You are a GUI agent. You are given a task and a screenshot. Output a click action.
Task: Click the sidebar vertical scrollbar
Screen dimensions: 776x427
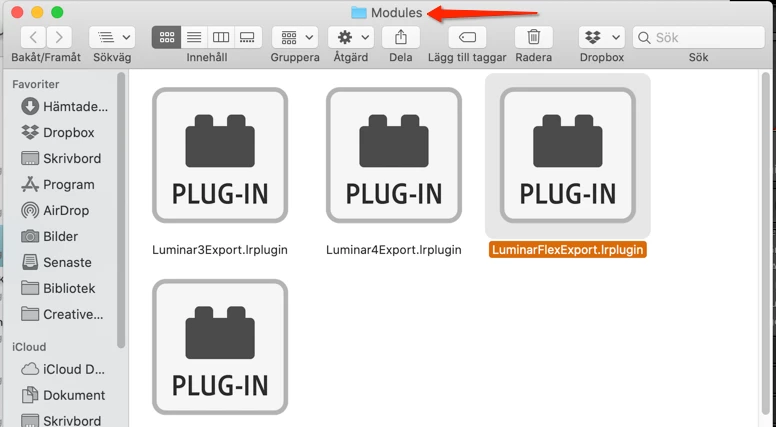121,210
